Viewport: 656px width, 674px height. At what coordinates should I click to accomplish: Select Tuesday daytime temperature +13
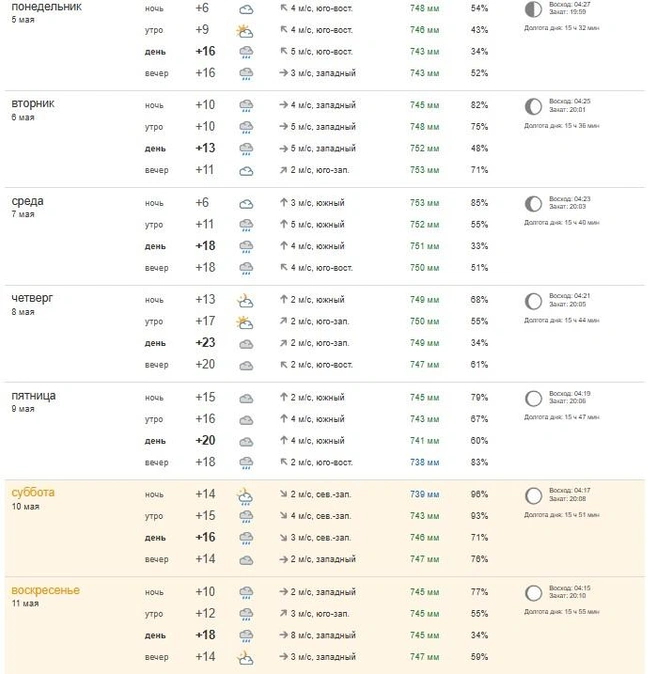205,148
